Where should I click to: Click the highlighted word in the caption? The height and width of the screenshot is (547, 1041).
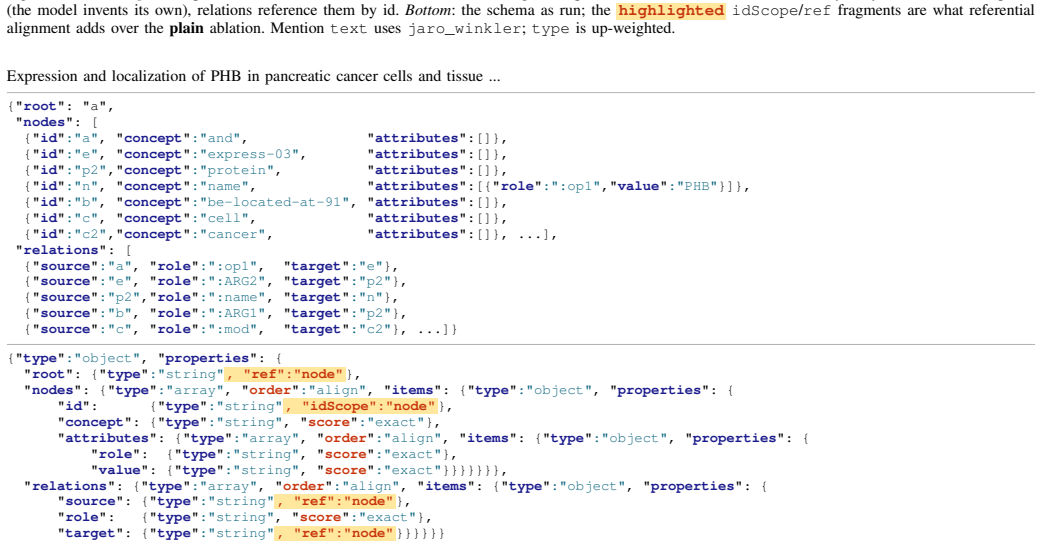(x=671, y=11)
